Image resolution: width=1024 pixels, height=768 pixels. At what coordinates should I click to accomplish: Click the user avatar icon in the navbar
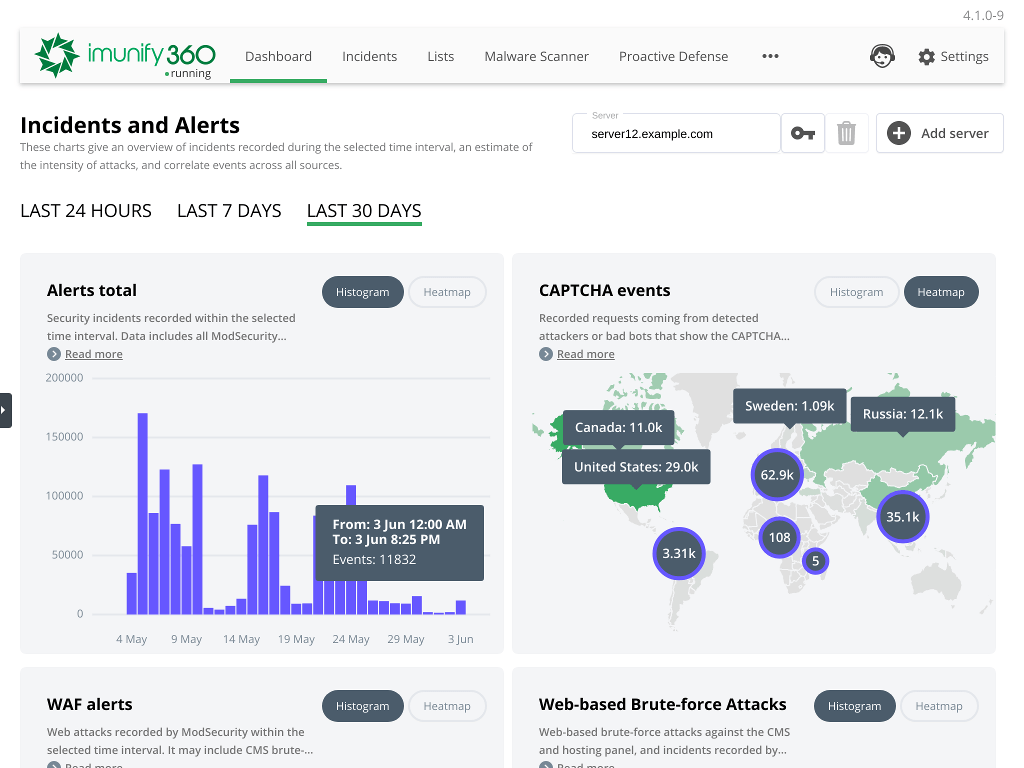(x=883, y=56)
